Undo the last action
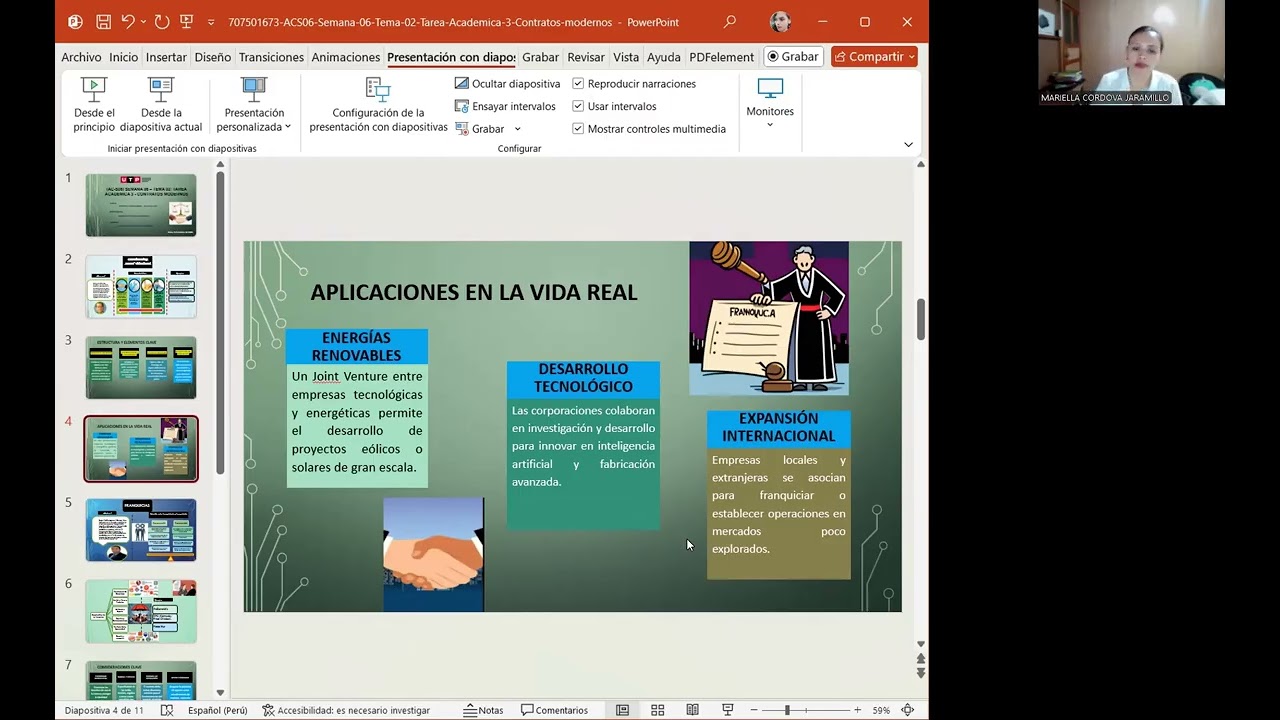 (x=128, y=22)
